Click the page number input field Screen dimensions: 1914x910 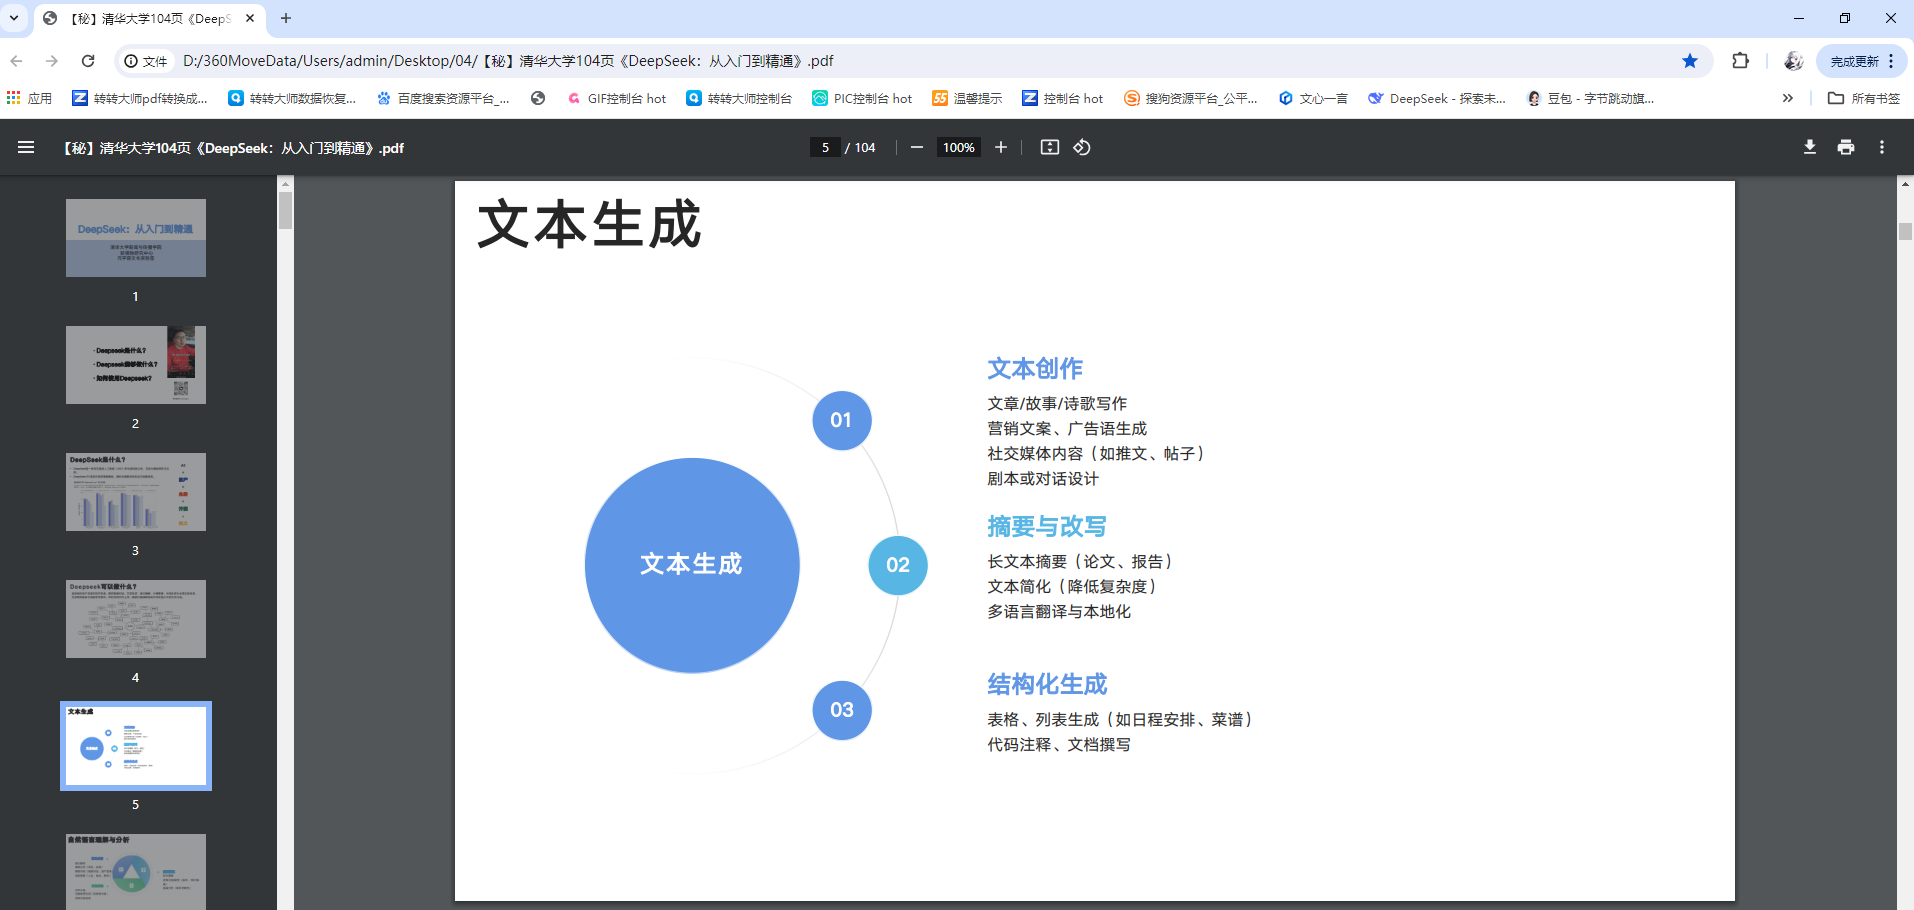(x=826, y=147)
